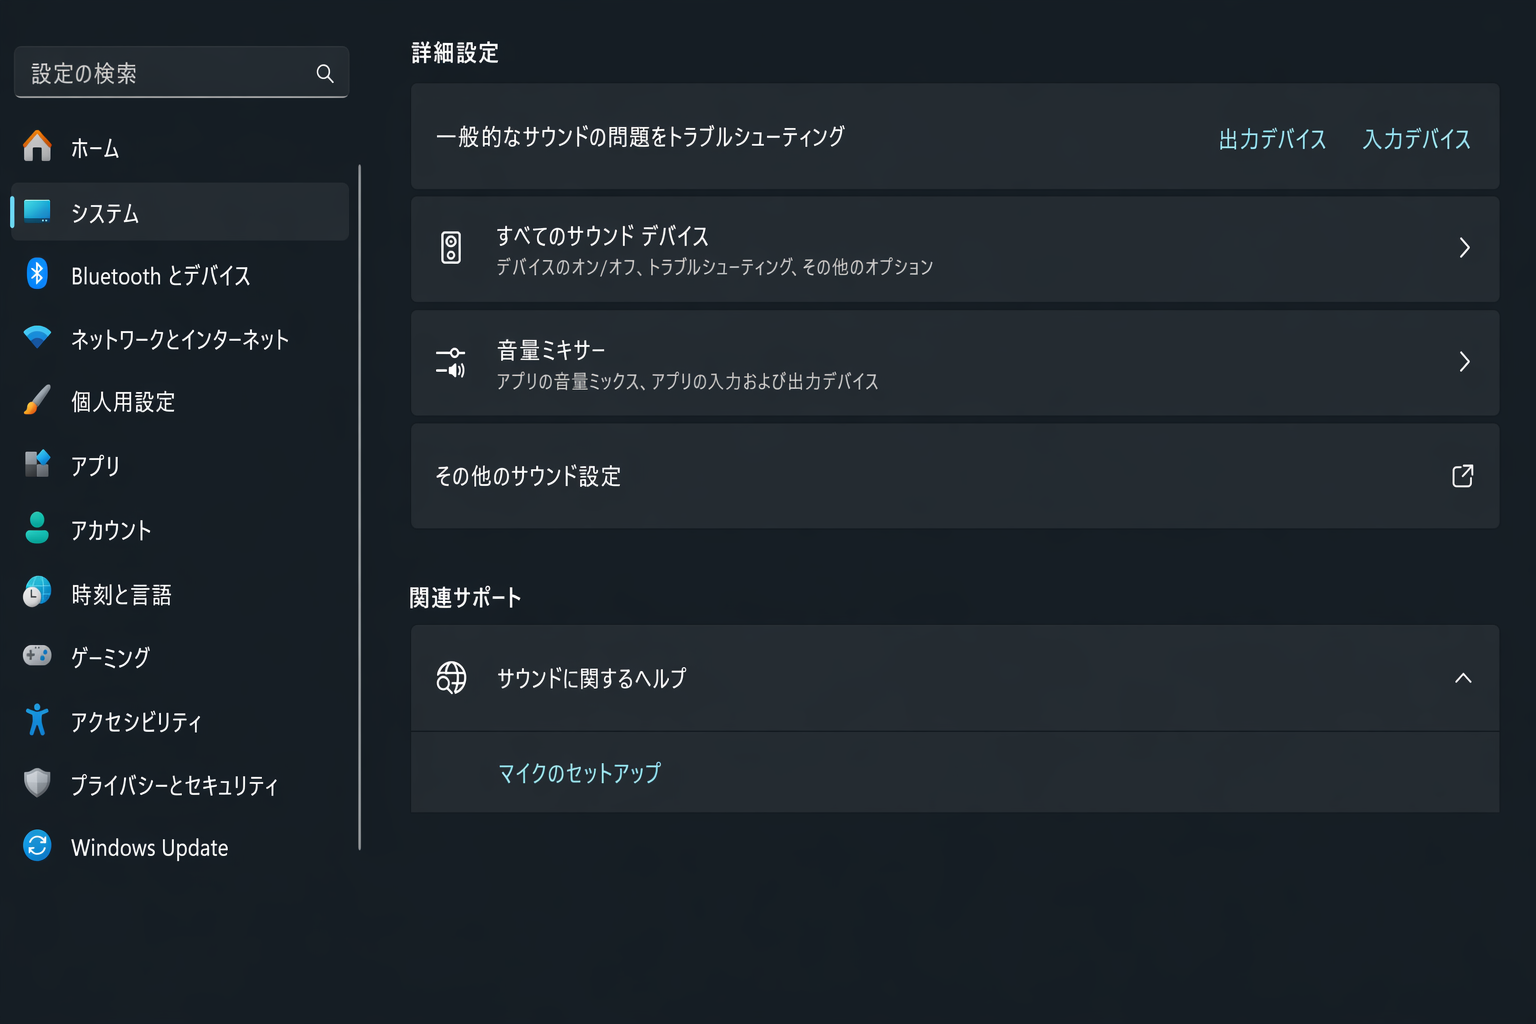Select 個人用設定 in the sidebar
1536x1024 pixels.
[x=180, y=402]
